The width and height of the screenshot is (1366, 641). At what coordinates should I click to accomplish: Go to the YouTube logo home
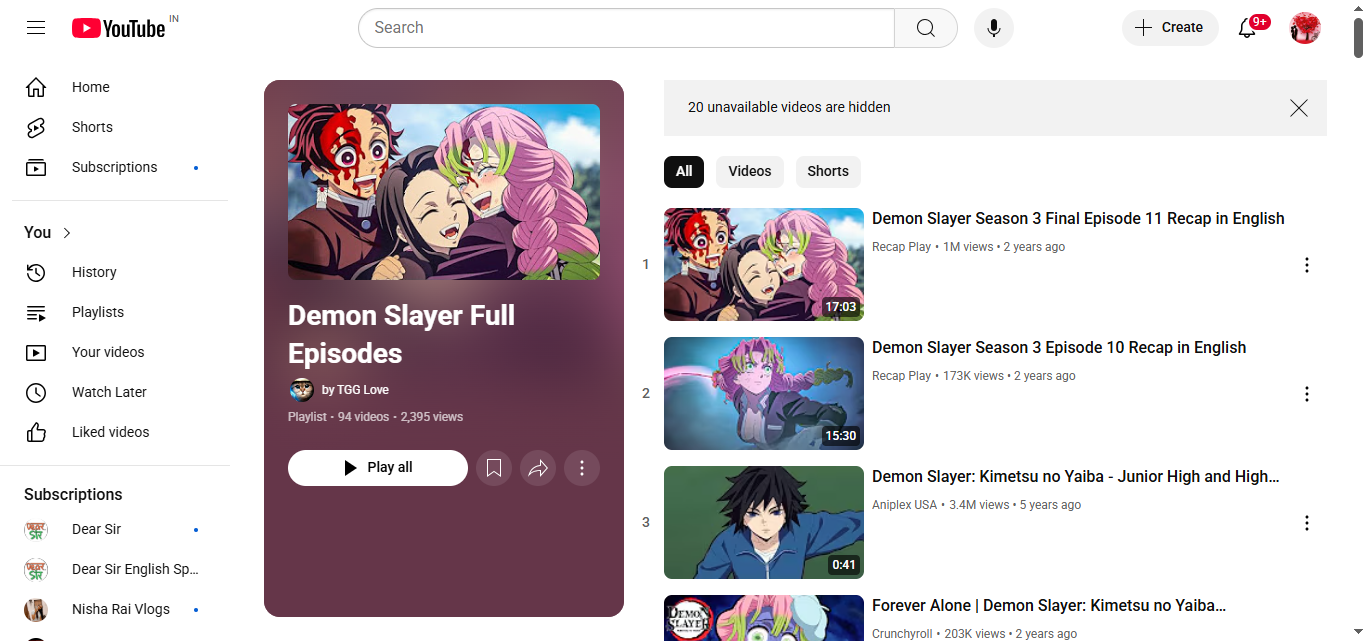point(119,28)
